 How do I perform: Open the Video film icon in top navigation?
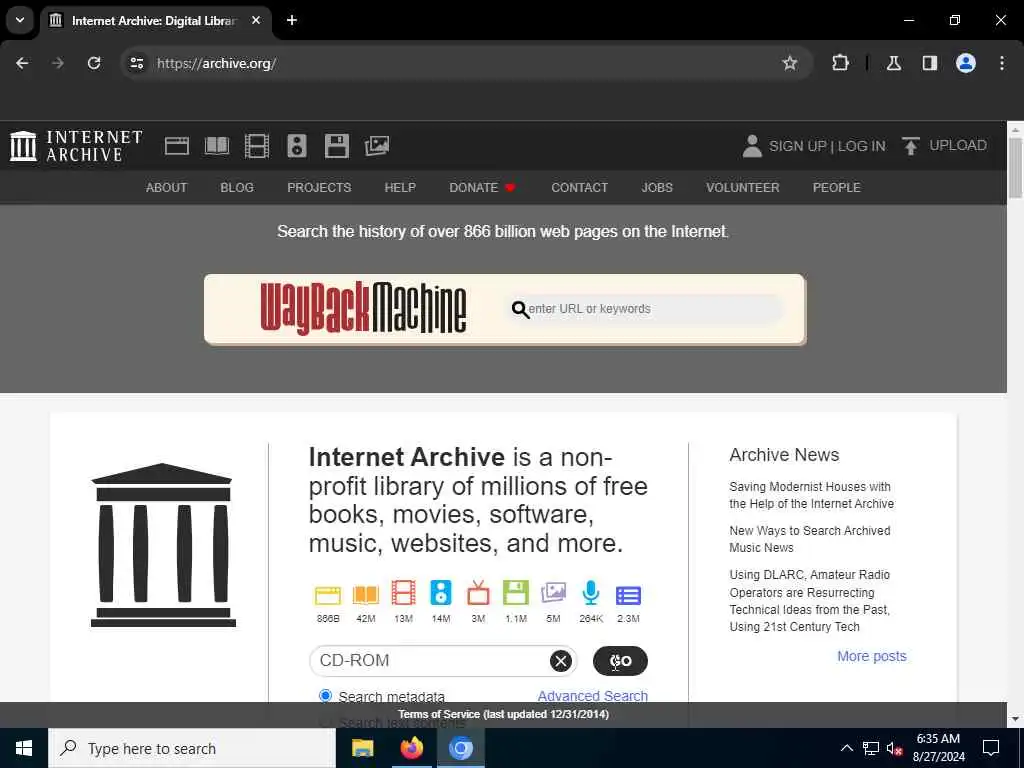pos(257,146)
